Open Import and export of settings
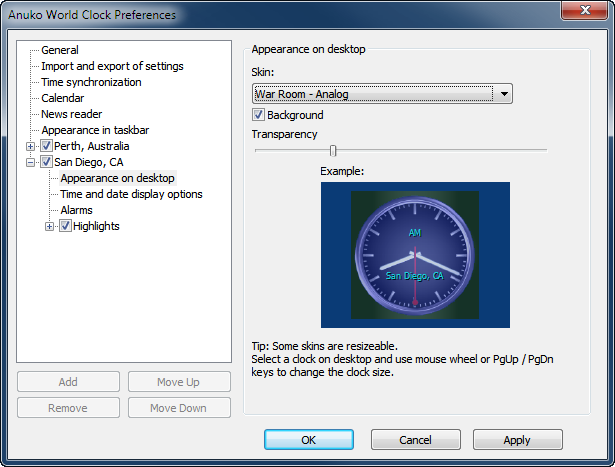 [x=112, y=66]
